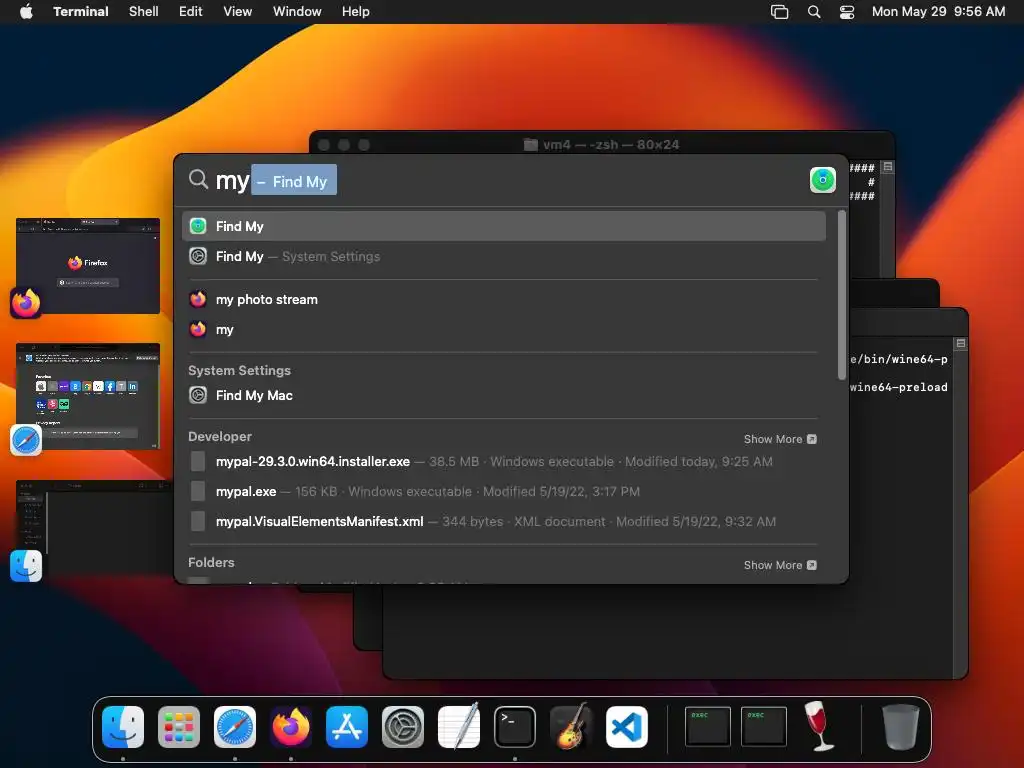Open the Apple menu
Viewport: 1024px width, 768px height.
[x=26, y=12]
